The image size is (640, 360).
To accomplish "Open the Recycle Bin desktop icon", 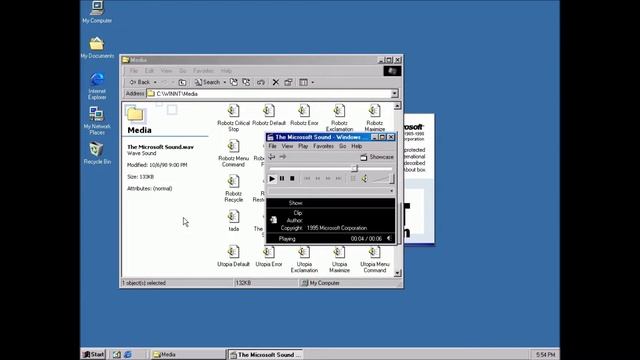I will (97, 153).
